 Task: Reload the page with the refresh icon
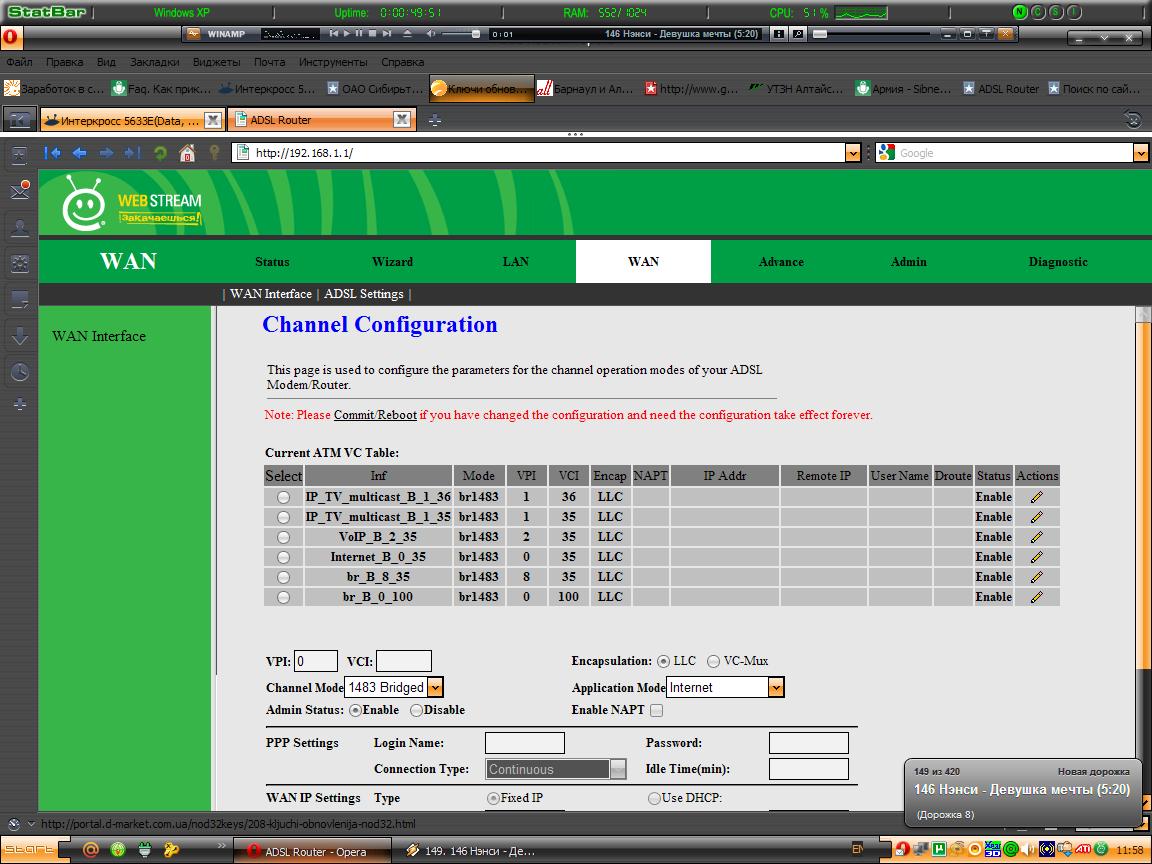[x=160, y=153]
